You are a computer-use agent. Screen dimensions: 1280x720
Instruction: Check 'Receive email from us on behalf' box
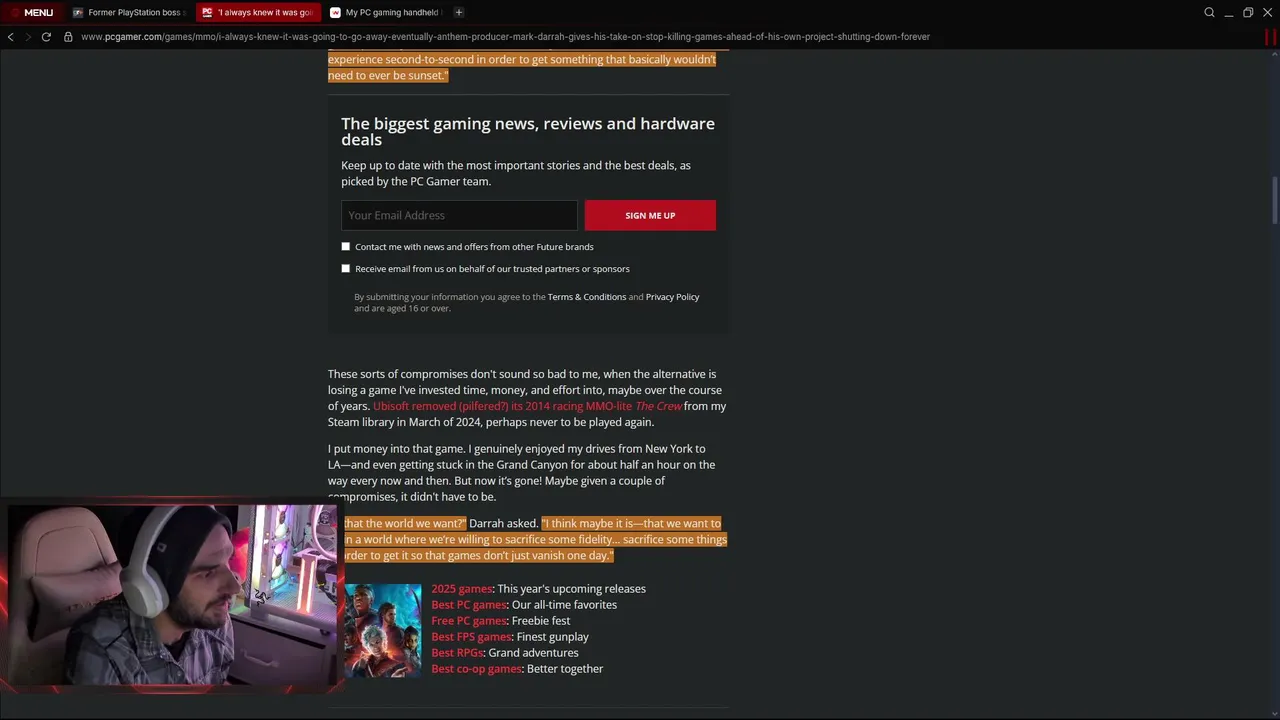coord(346,268)
